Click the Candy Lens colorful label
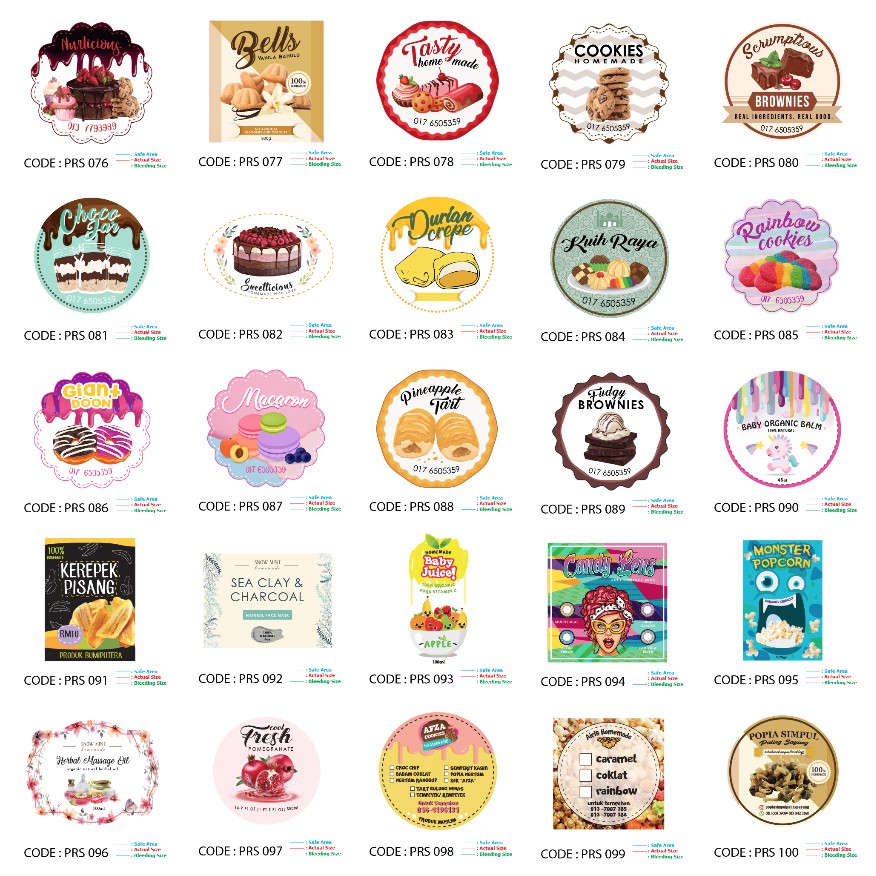 coord(607,602)
